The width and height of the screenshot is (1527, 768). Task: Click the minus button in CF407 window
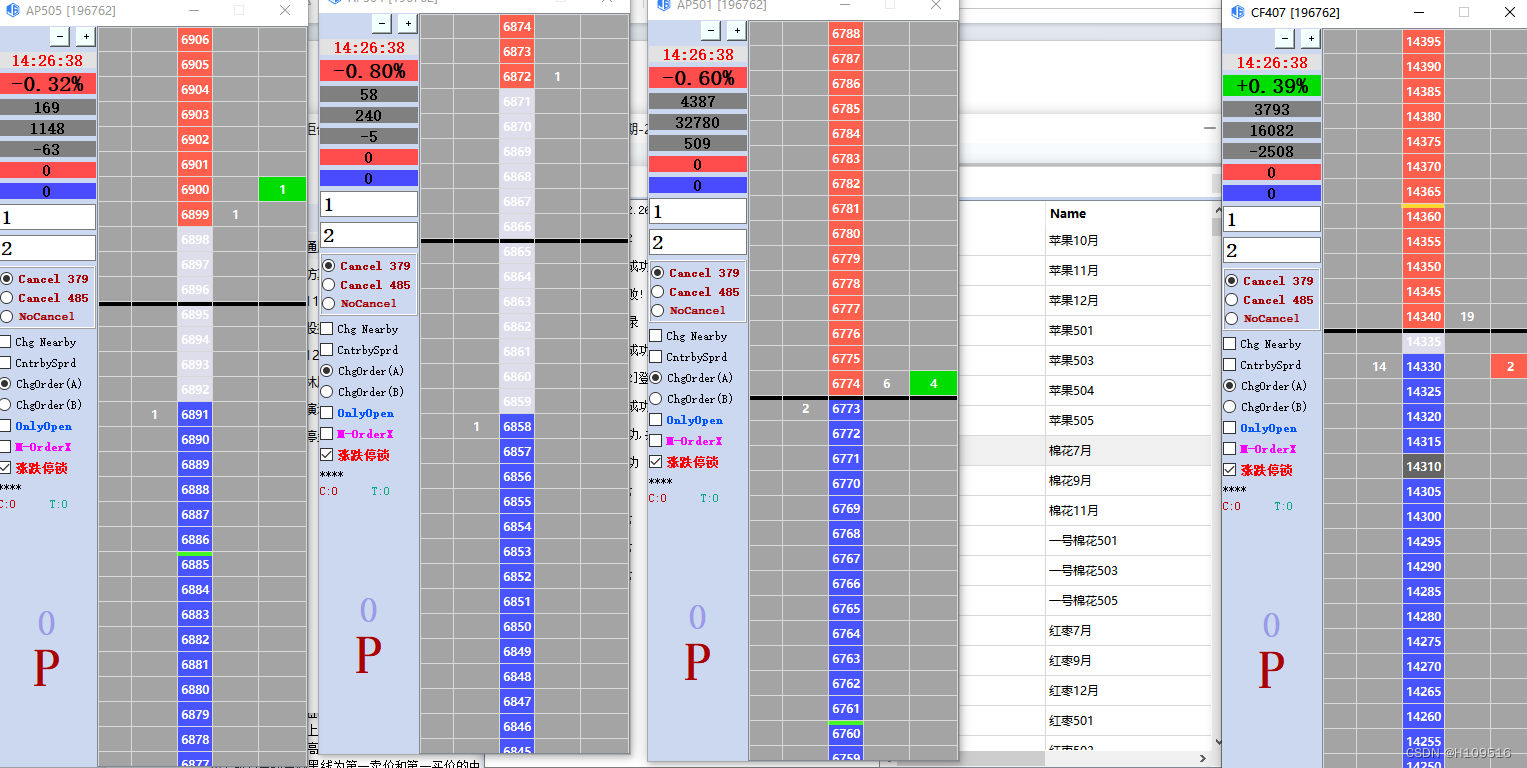click(1283, 38)
